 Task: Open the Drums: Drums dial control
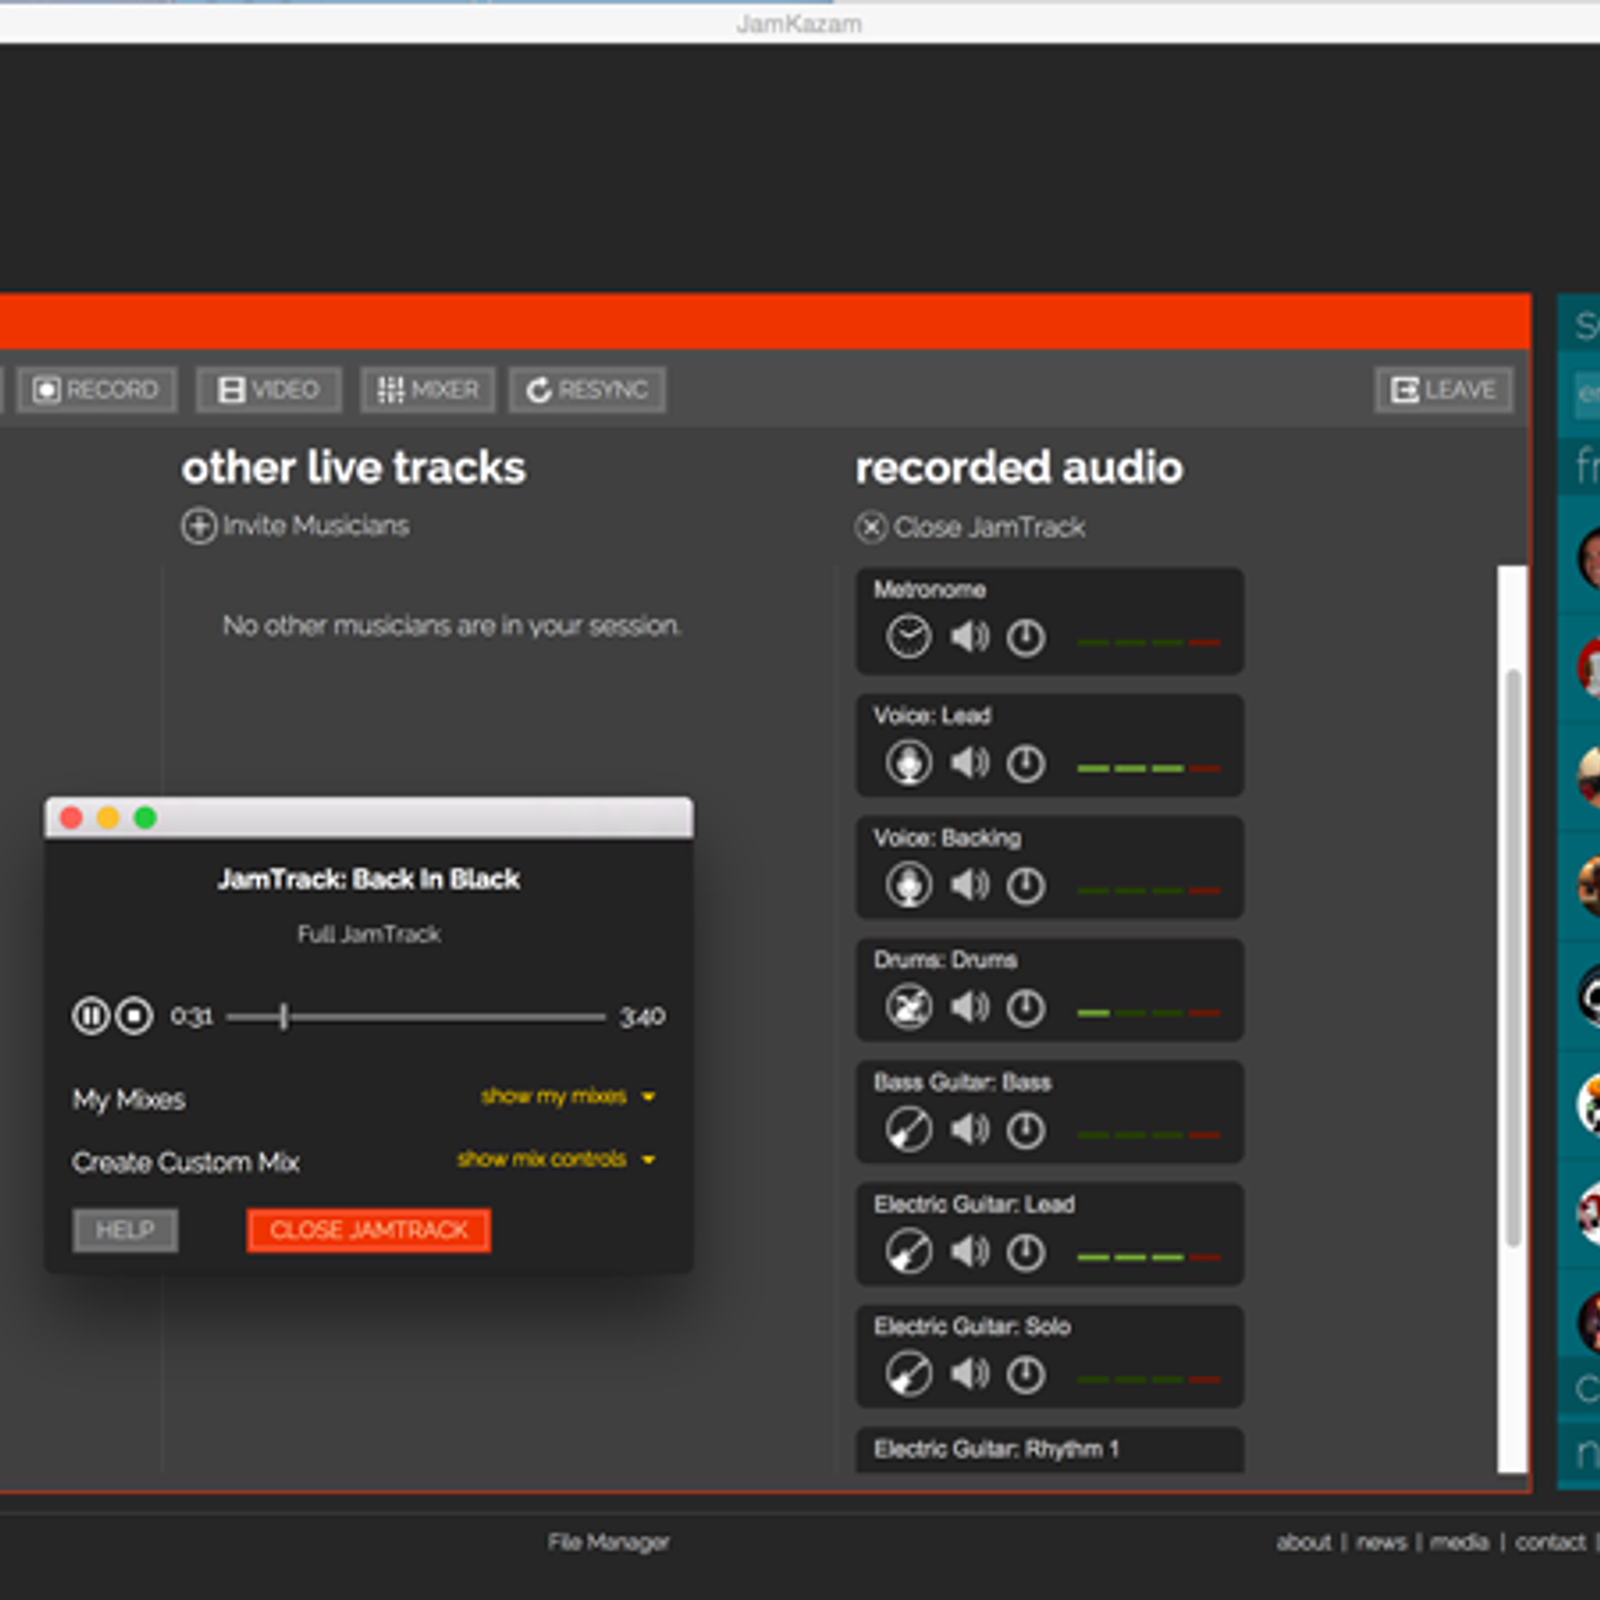coord(1025,1008)
